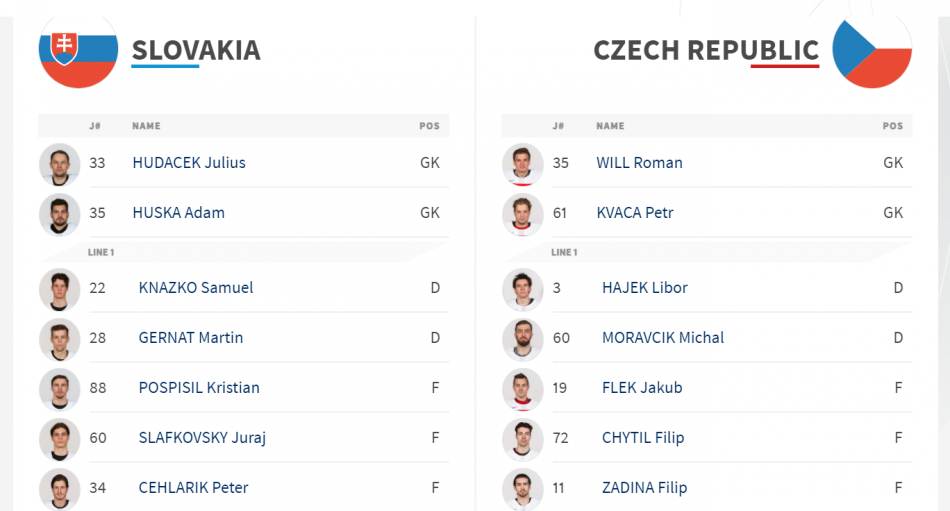Click the CZECH REPUBLIC team heading

[706, 50]
